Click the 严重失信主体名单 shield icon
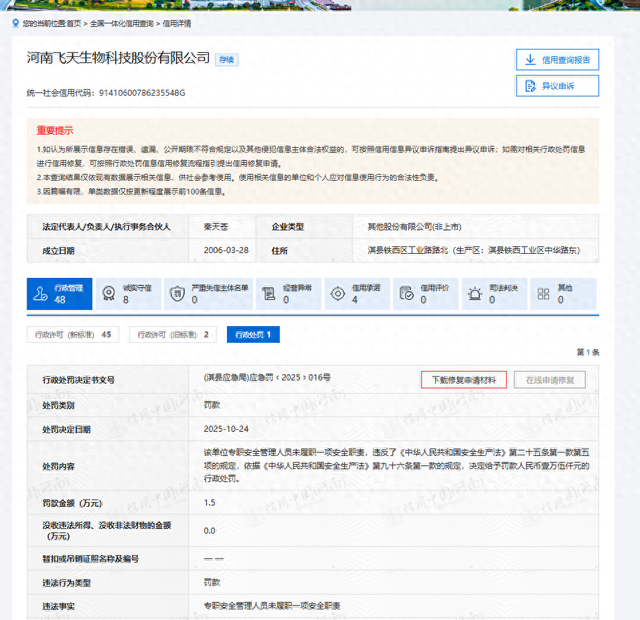Image resolution: width=640 pixels, height=620 pixels. coord(177,294)
